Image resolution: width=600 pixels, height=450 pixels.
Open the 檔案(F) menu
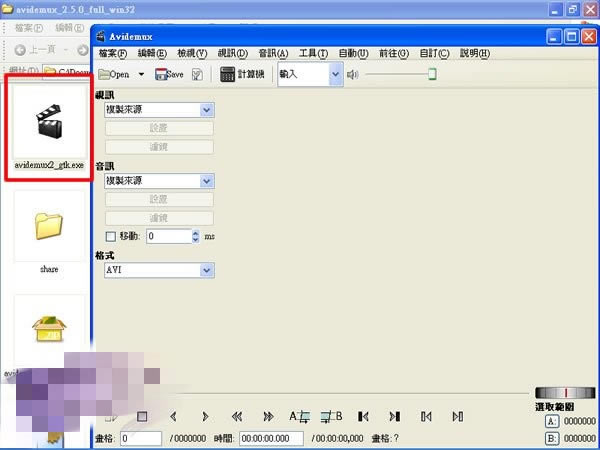111,53
